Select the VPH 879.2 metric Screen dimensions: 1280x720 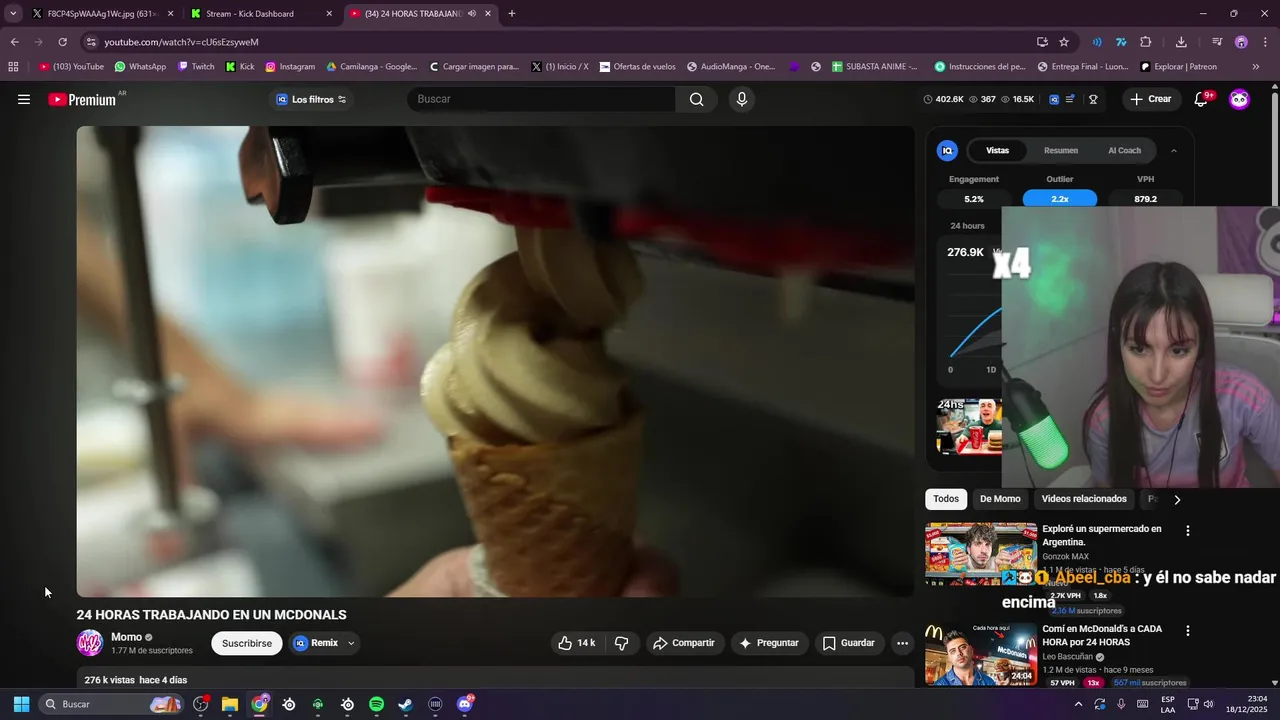1146,199
